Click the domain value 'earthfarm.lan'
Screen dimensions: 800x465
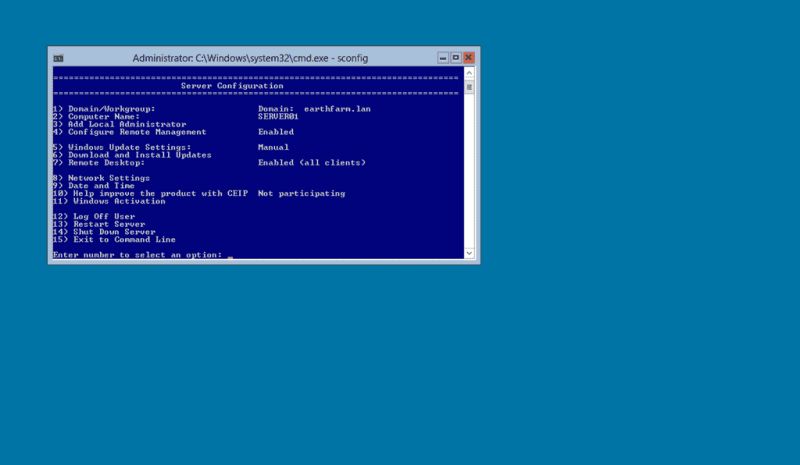click(x=337, y=109)
